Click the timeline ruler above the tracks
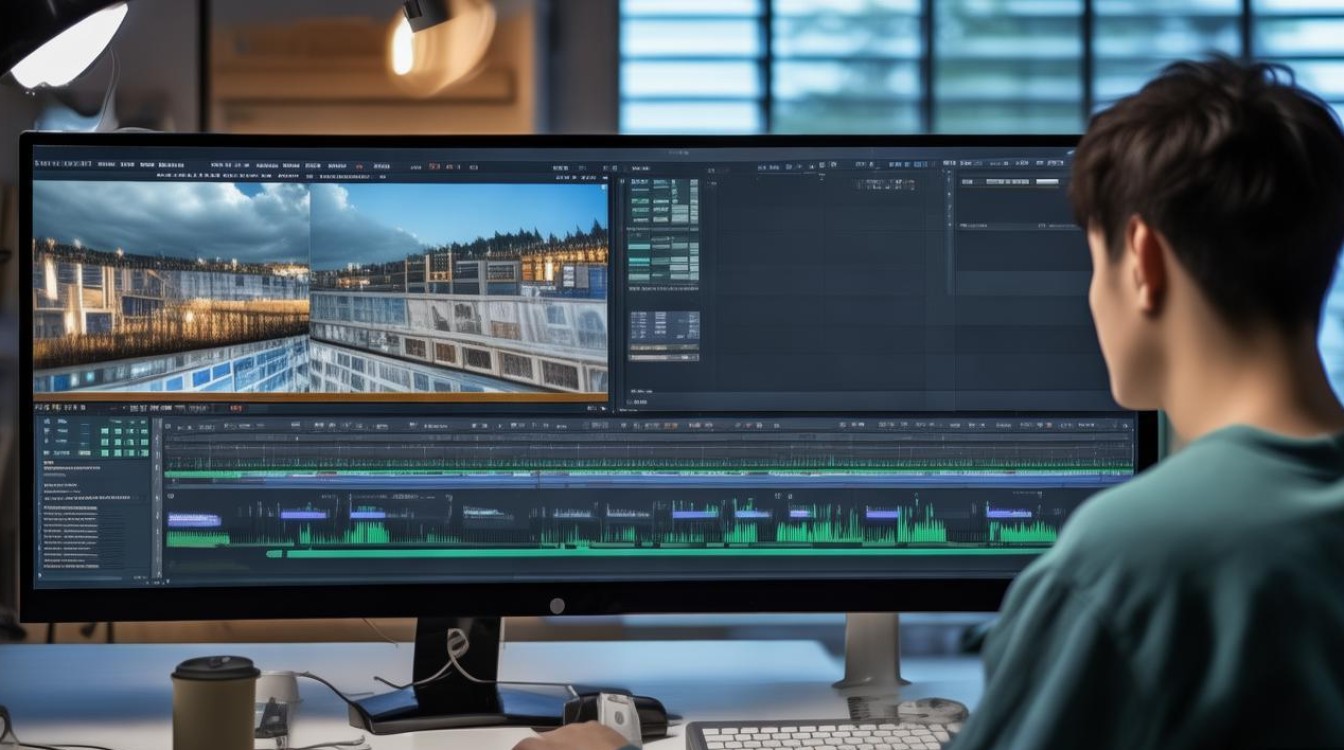This screenshot has width=1344, height=750. point(648,426)
